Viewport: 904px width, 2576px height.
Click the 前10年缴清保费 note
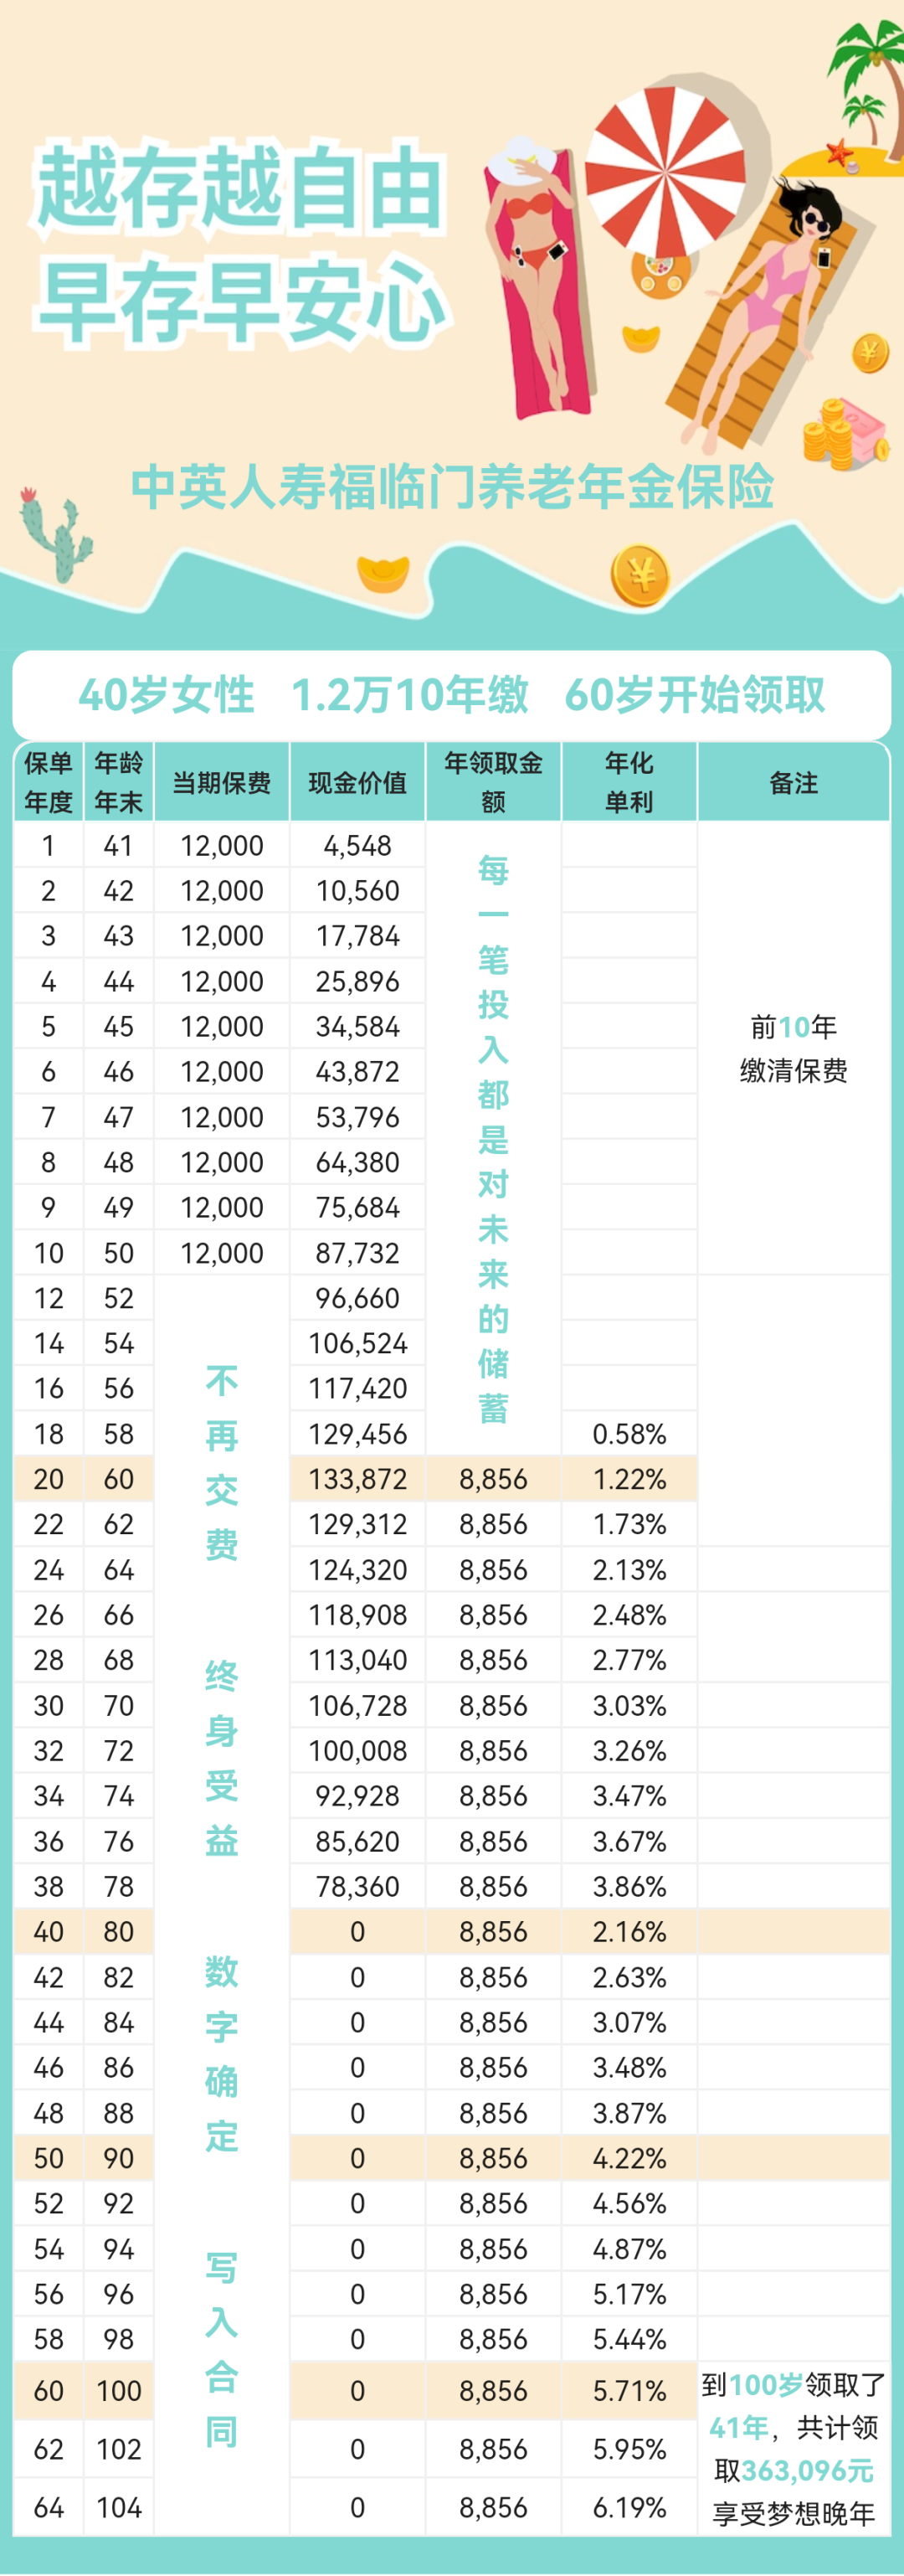click(793, 1048)
